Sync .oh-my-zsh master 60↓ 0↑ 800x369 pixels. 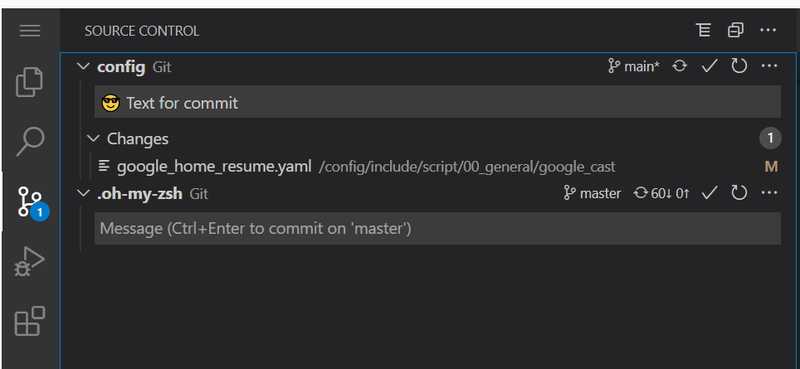point(662,193)
